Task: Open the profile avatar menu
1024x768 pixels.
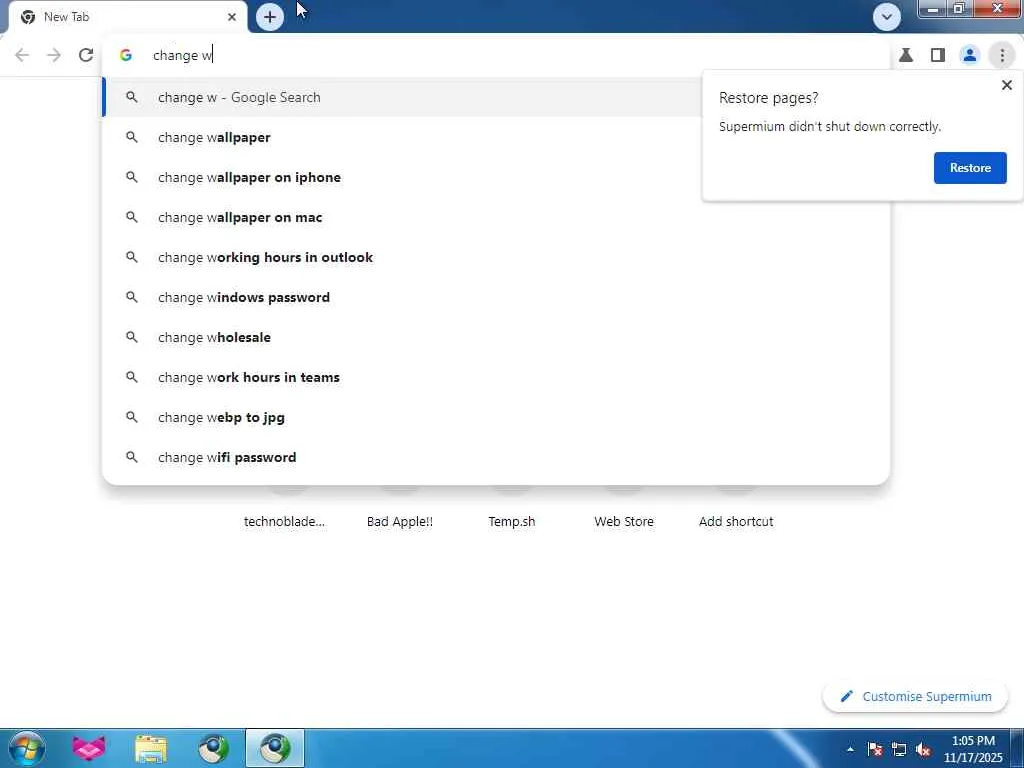Action: pyautogui.click(x=970, y=56)
